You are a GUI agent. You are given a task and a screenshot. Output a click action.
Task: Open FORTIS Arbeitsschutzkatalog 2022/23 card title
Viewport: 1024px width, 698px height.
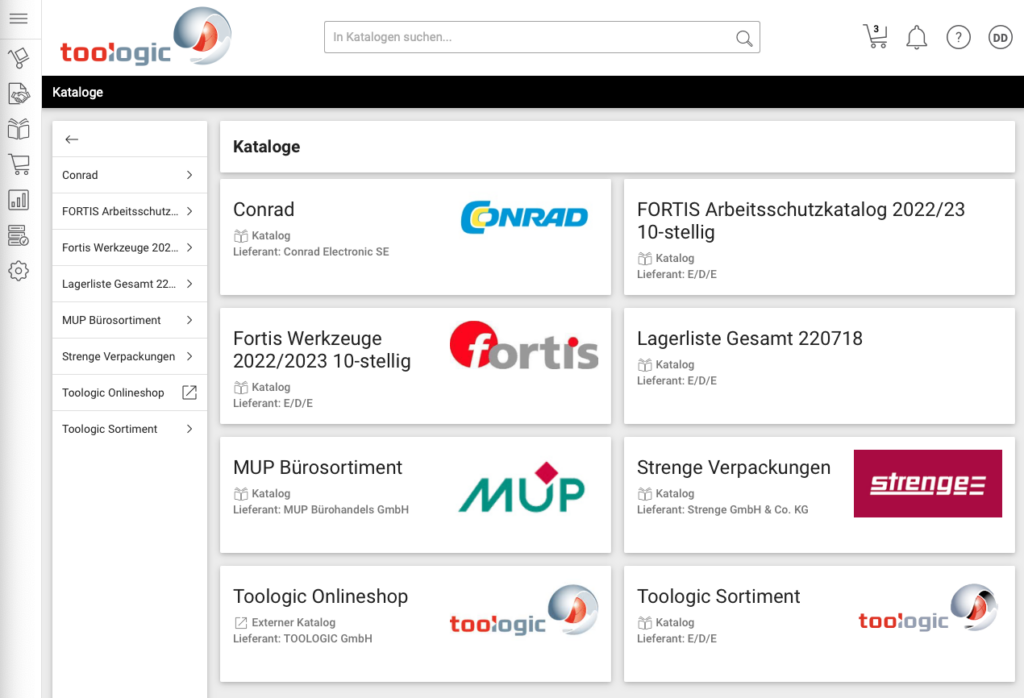coord(801,221)
